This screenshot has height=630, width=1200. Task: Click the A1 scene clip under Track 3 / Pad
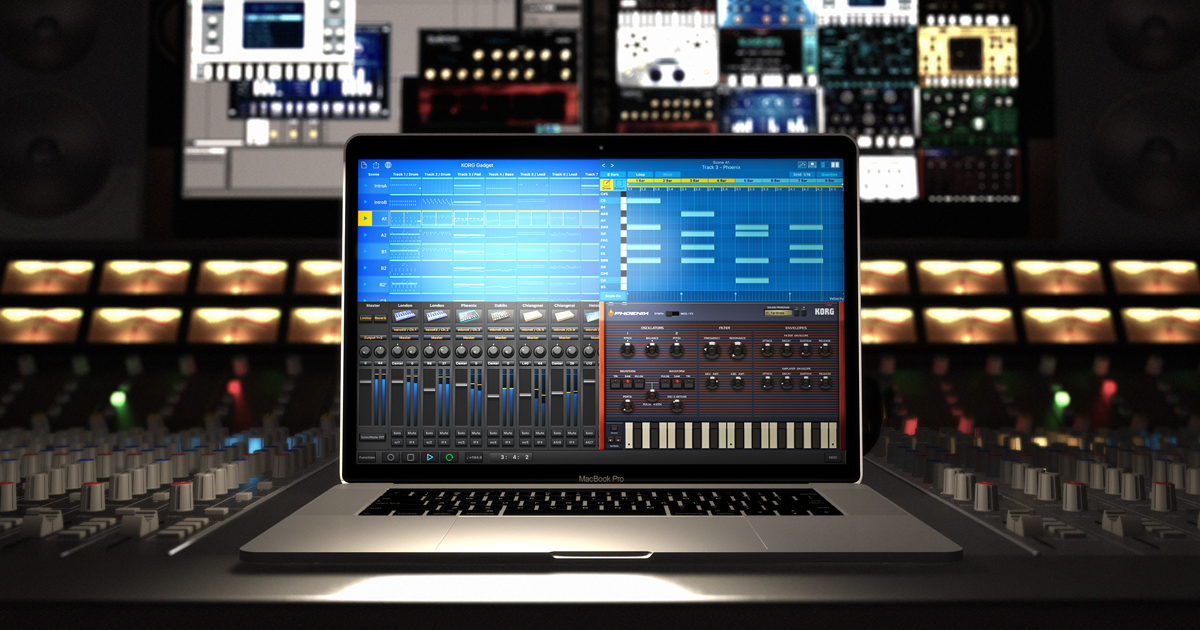pyautogui.click(x=469, y=218)
